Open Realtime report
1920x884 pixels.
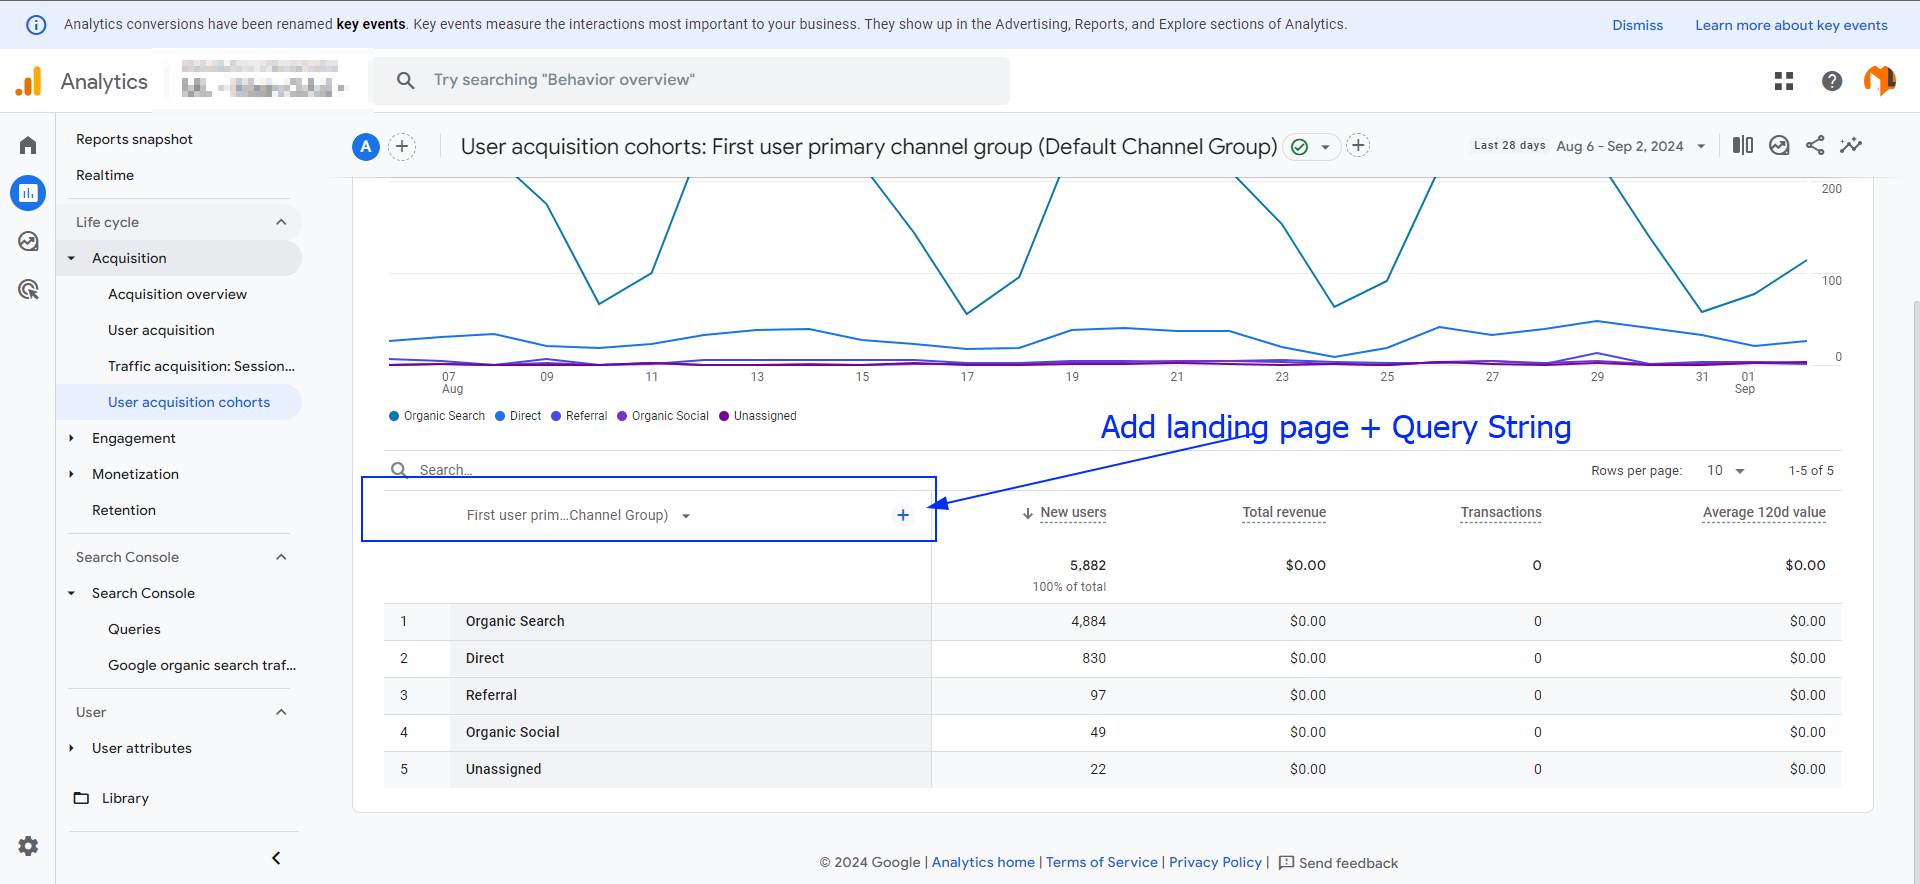point(105,175)
